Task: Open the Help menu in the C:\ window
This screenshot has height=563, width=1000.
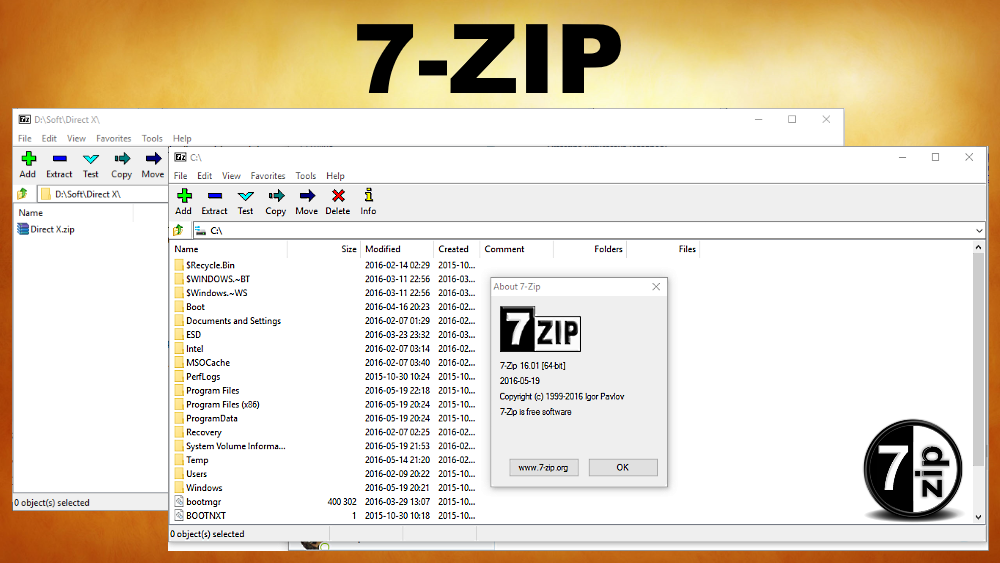Action: point(335,176)
